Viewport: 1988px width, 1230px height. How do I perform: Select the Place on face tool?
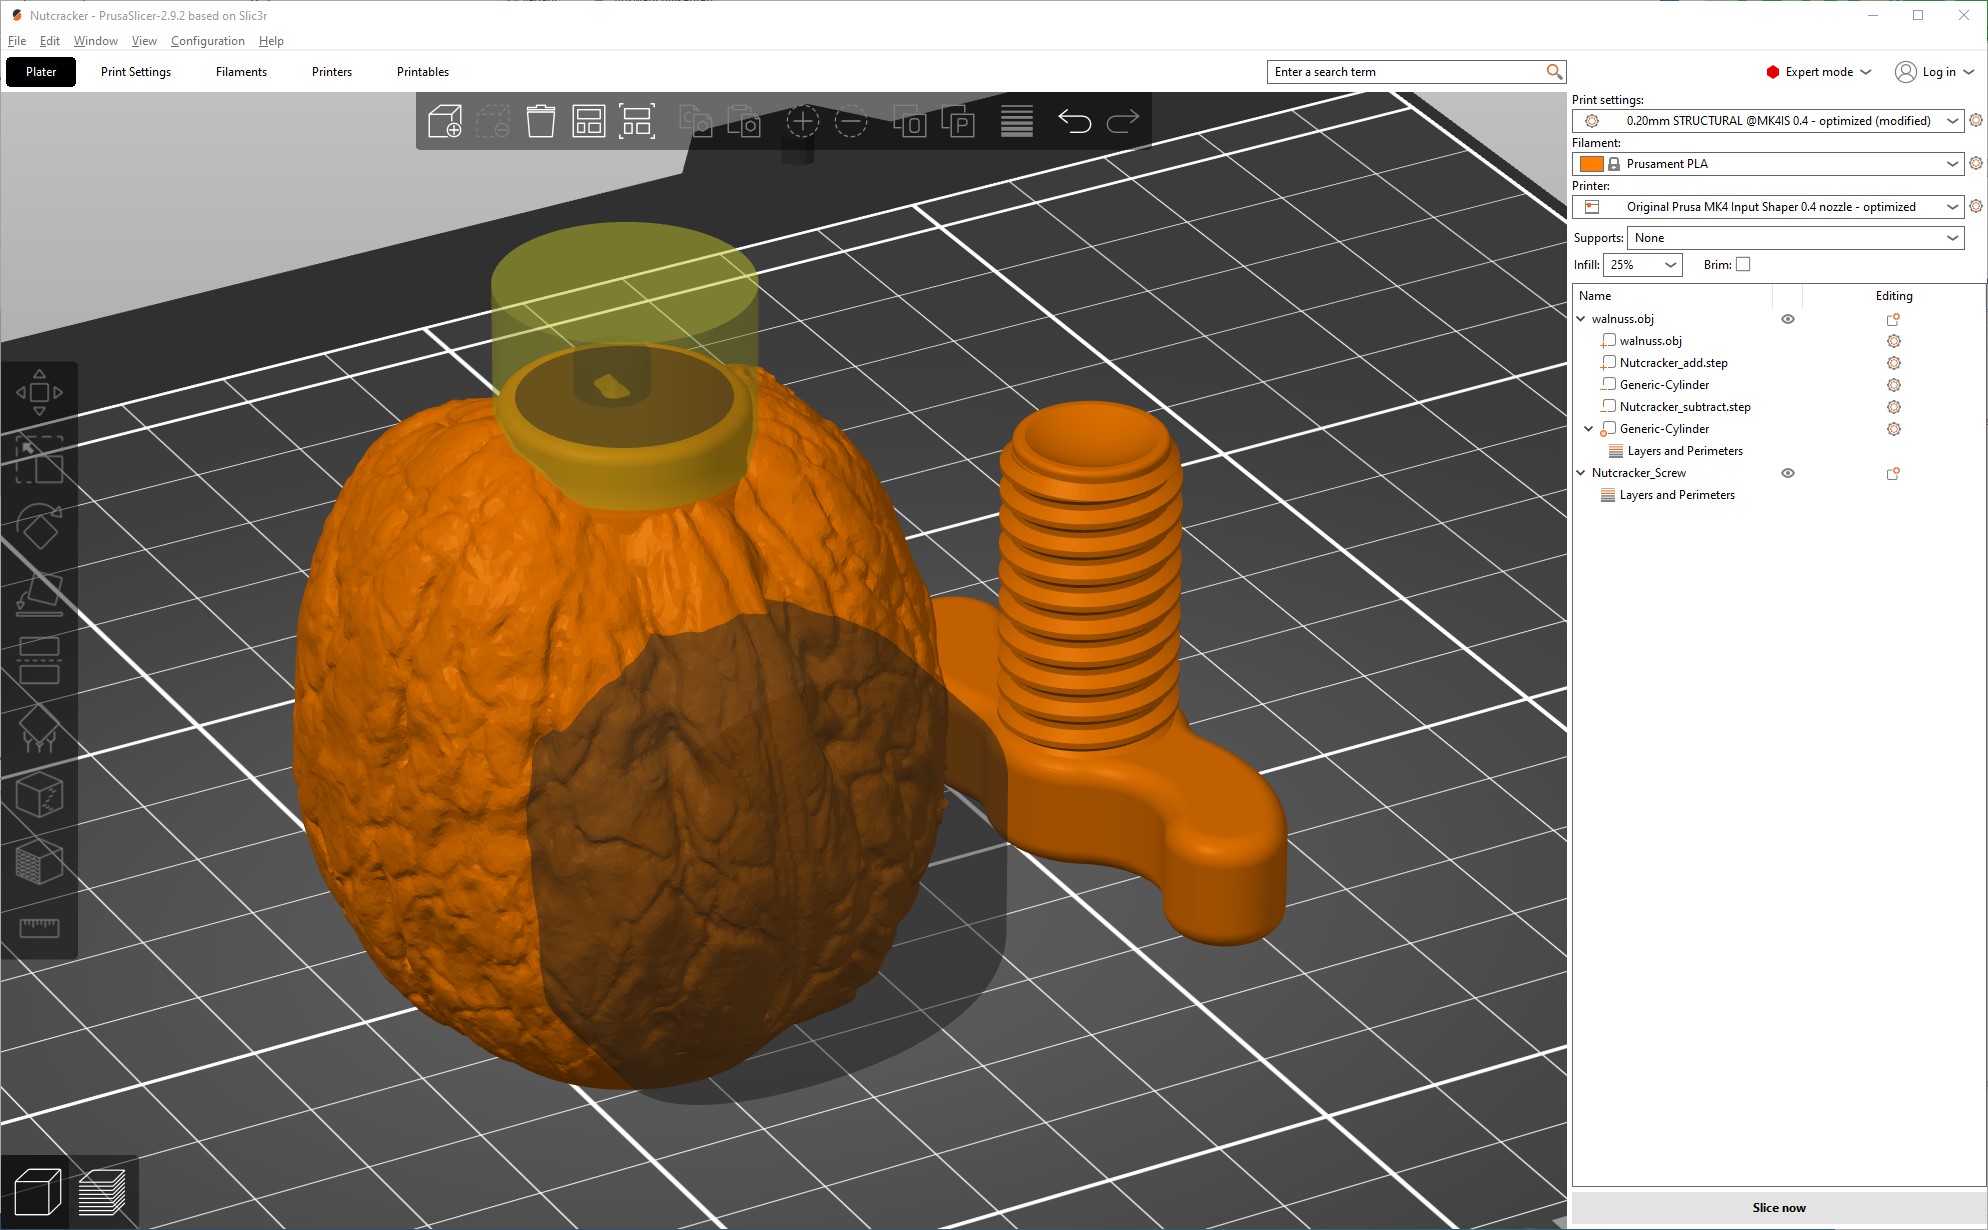[39, 594]
